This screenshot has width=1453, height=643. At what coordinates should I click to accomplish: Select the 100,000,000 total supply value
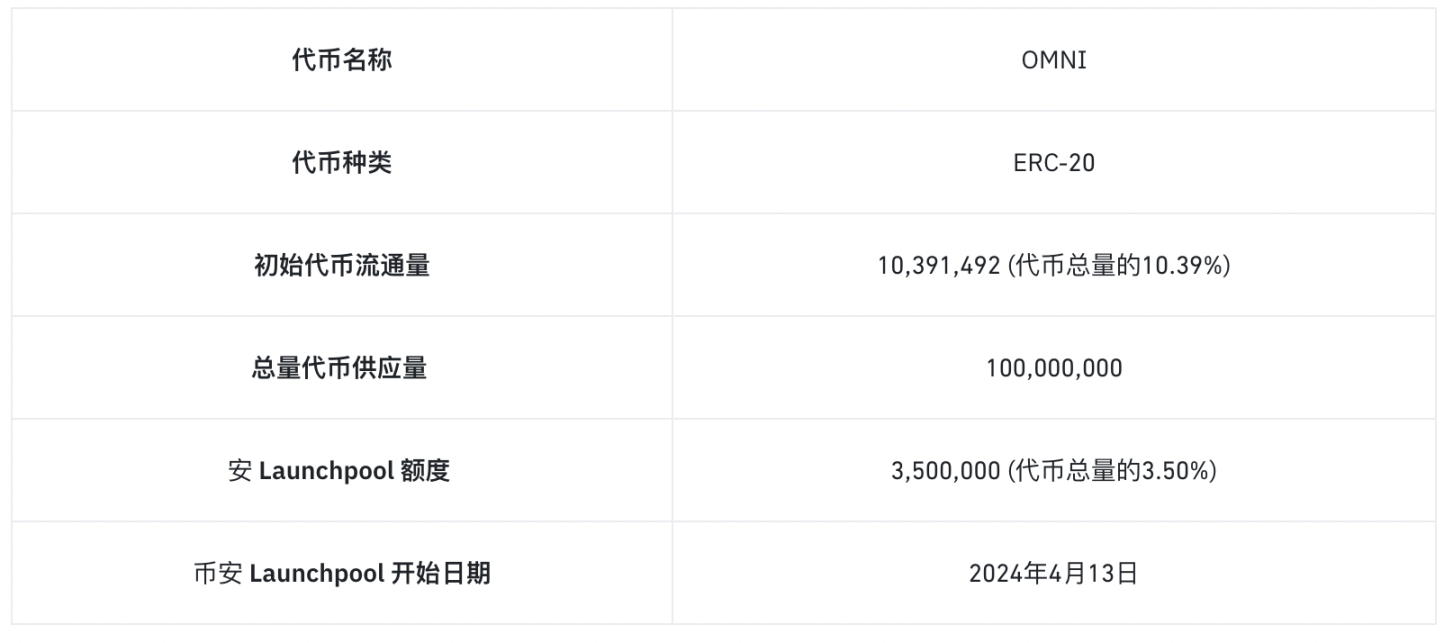(x=1054, y=368)
